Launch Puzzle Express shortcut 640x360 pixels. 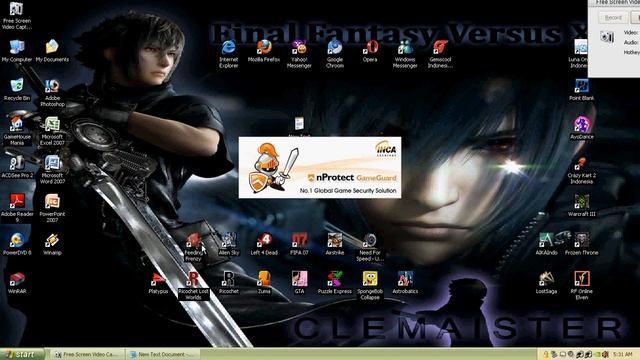point(335,283)
